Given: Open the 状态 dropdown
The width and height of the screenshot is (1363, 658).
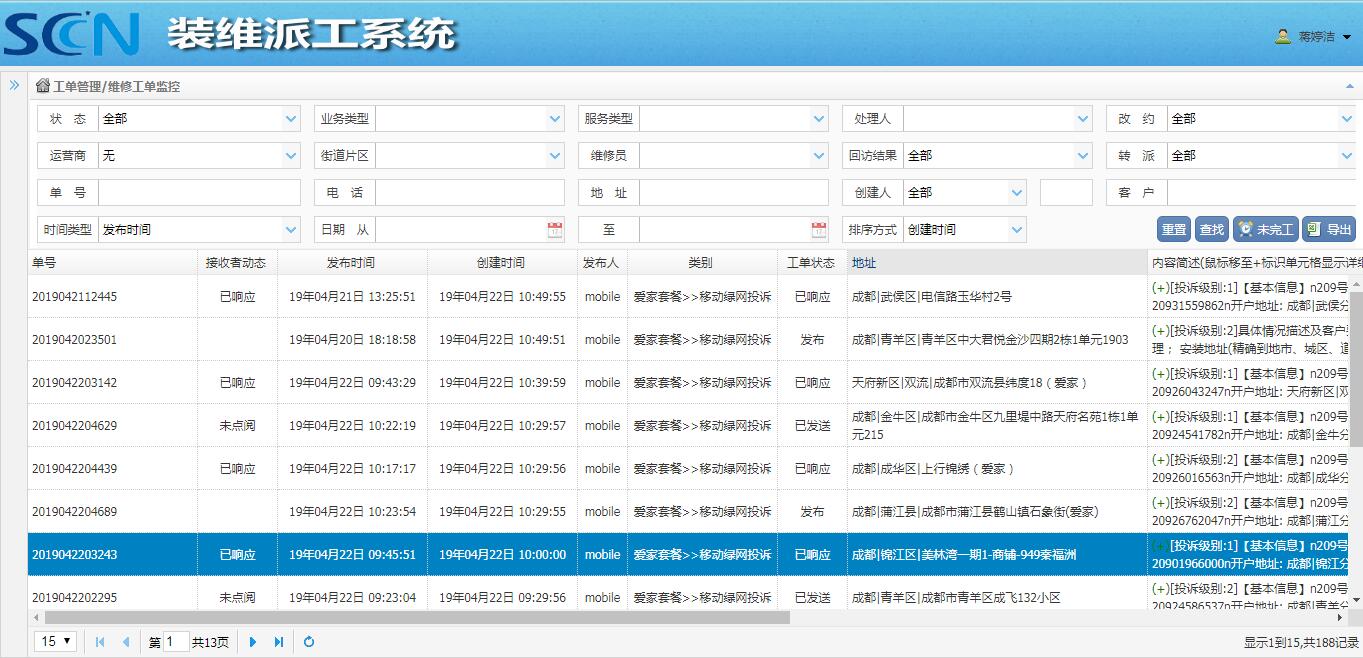Looking at the screenshot, I should click(x=291, y=119).
